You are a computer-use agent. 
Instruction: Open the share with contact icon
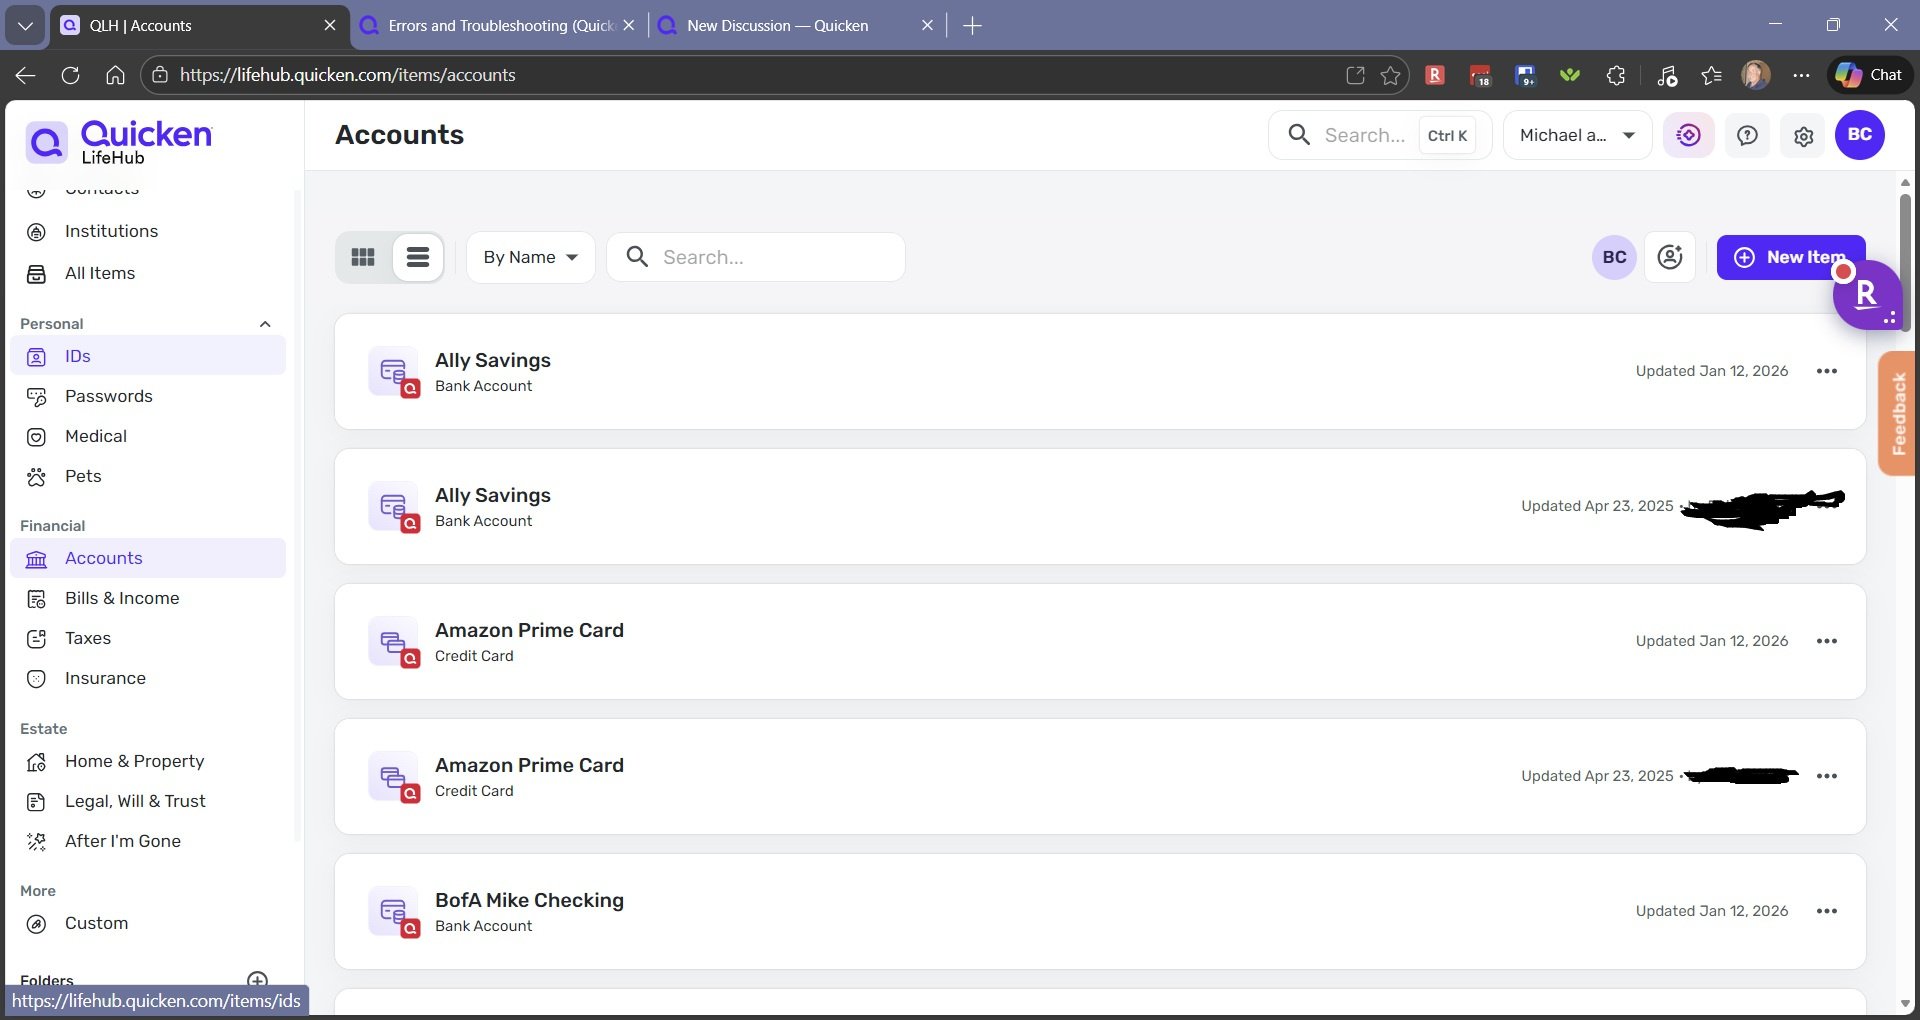coord(1670,257)
